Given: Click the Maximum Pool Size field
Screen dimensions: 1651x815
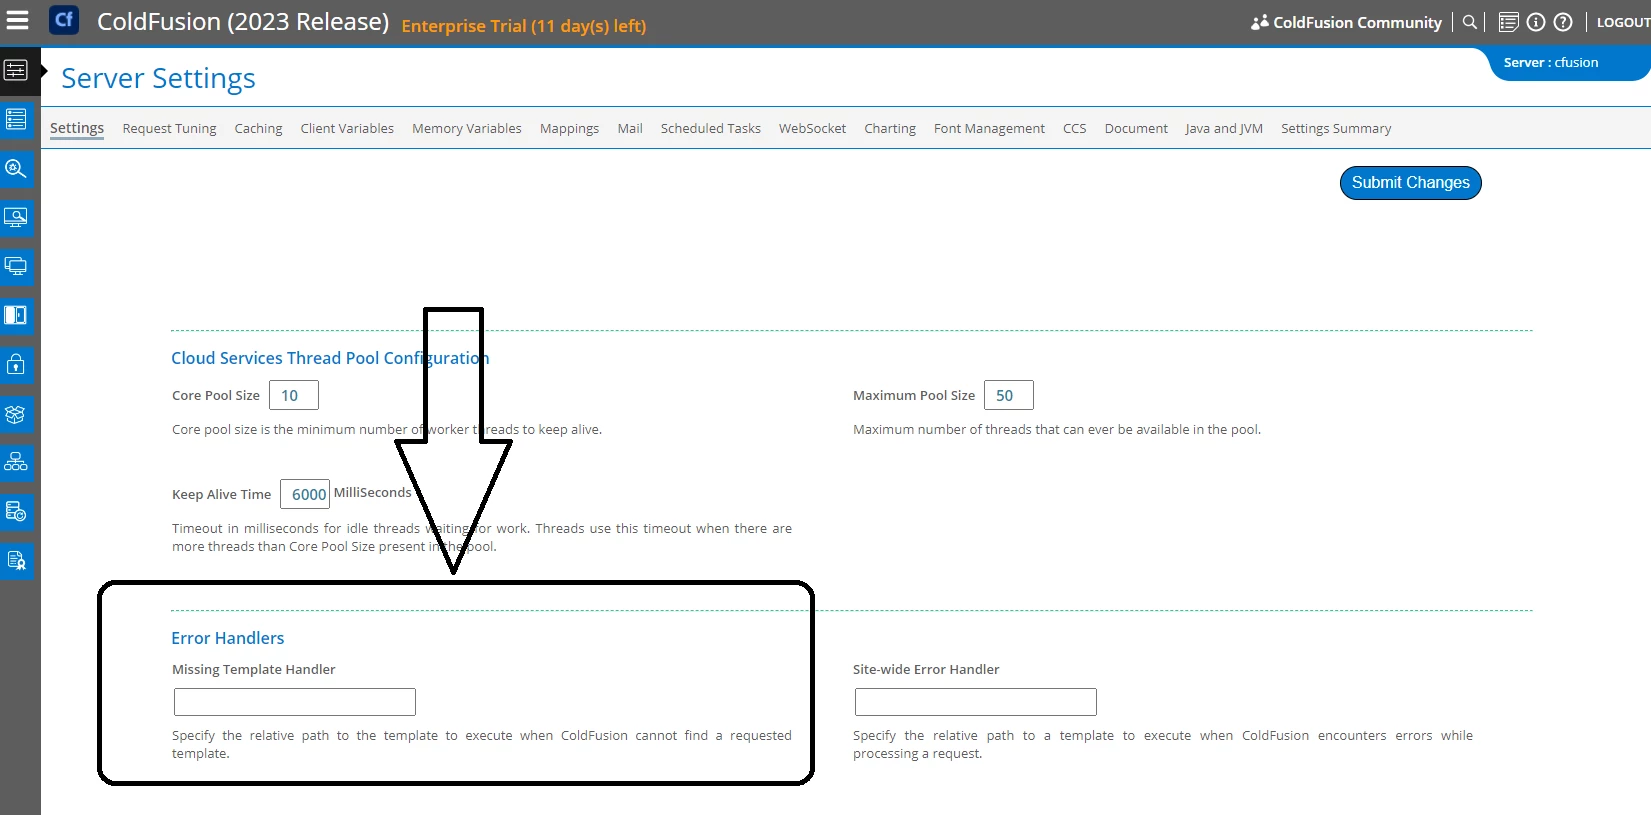Looking at the screenshot, I should (x=1009, y=395).
